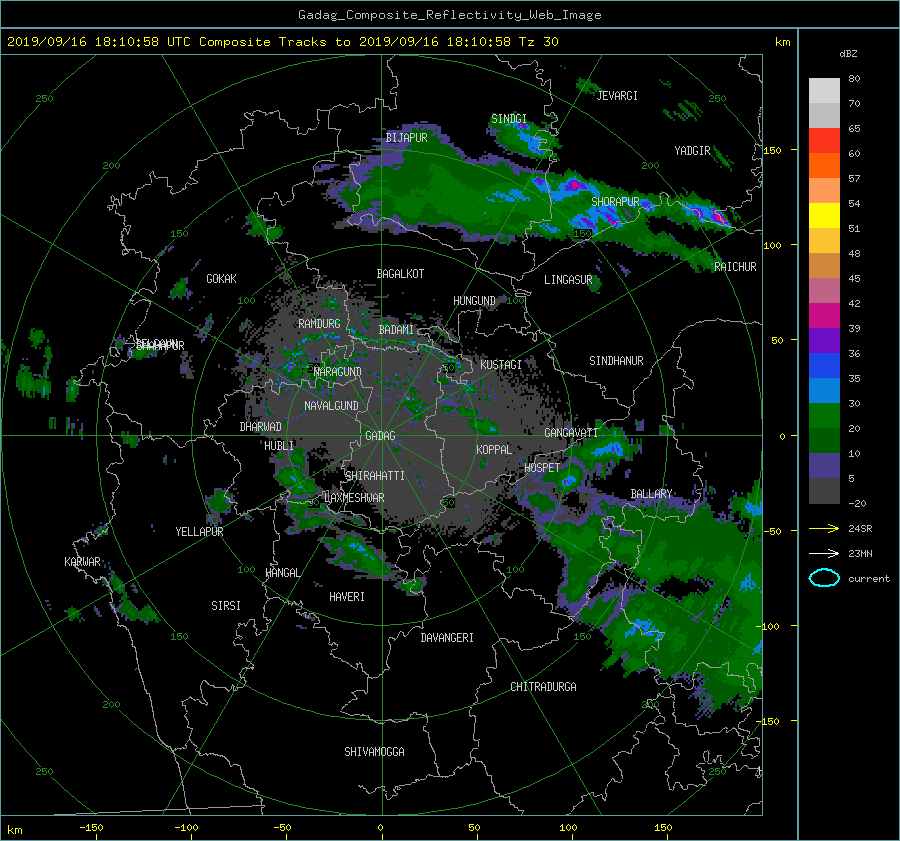Click the 'HANGAL' city label
This screenshot has width=900, height=841.
(x=282, y=573)
